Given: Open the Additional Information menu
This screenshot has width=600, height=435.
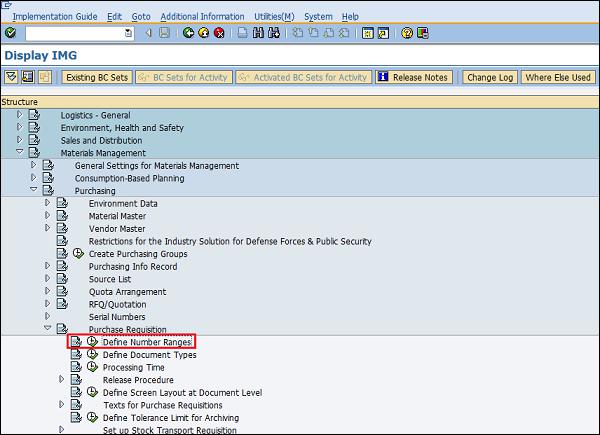Looking at the screenshot, I should click(202, 17).
